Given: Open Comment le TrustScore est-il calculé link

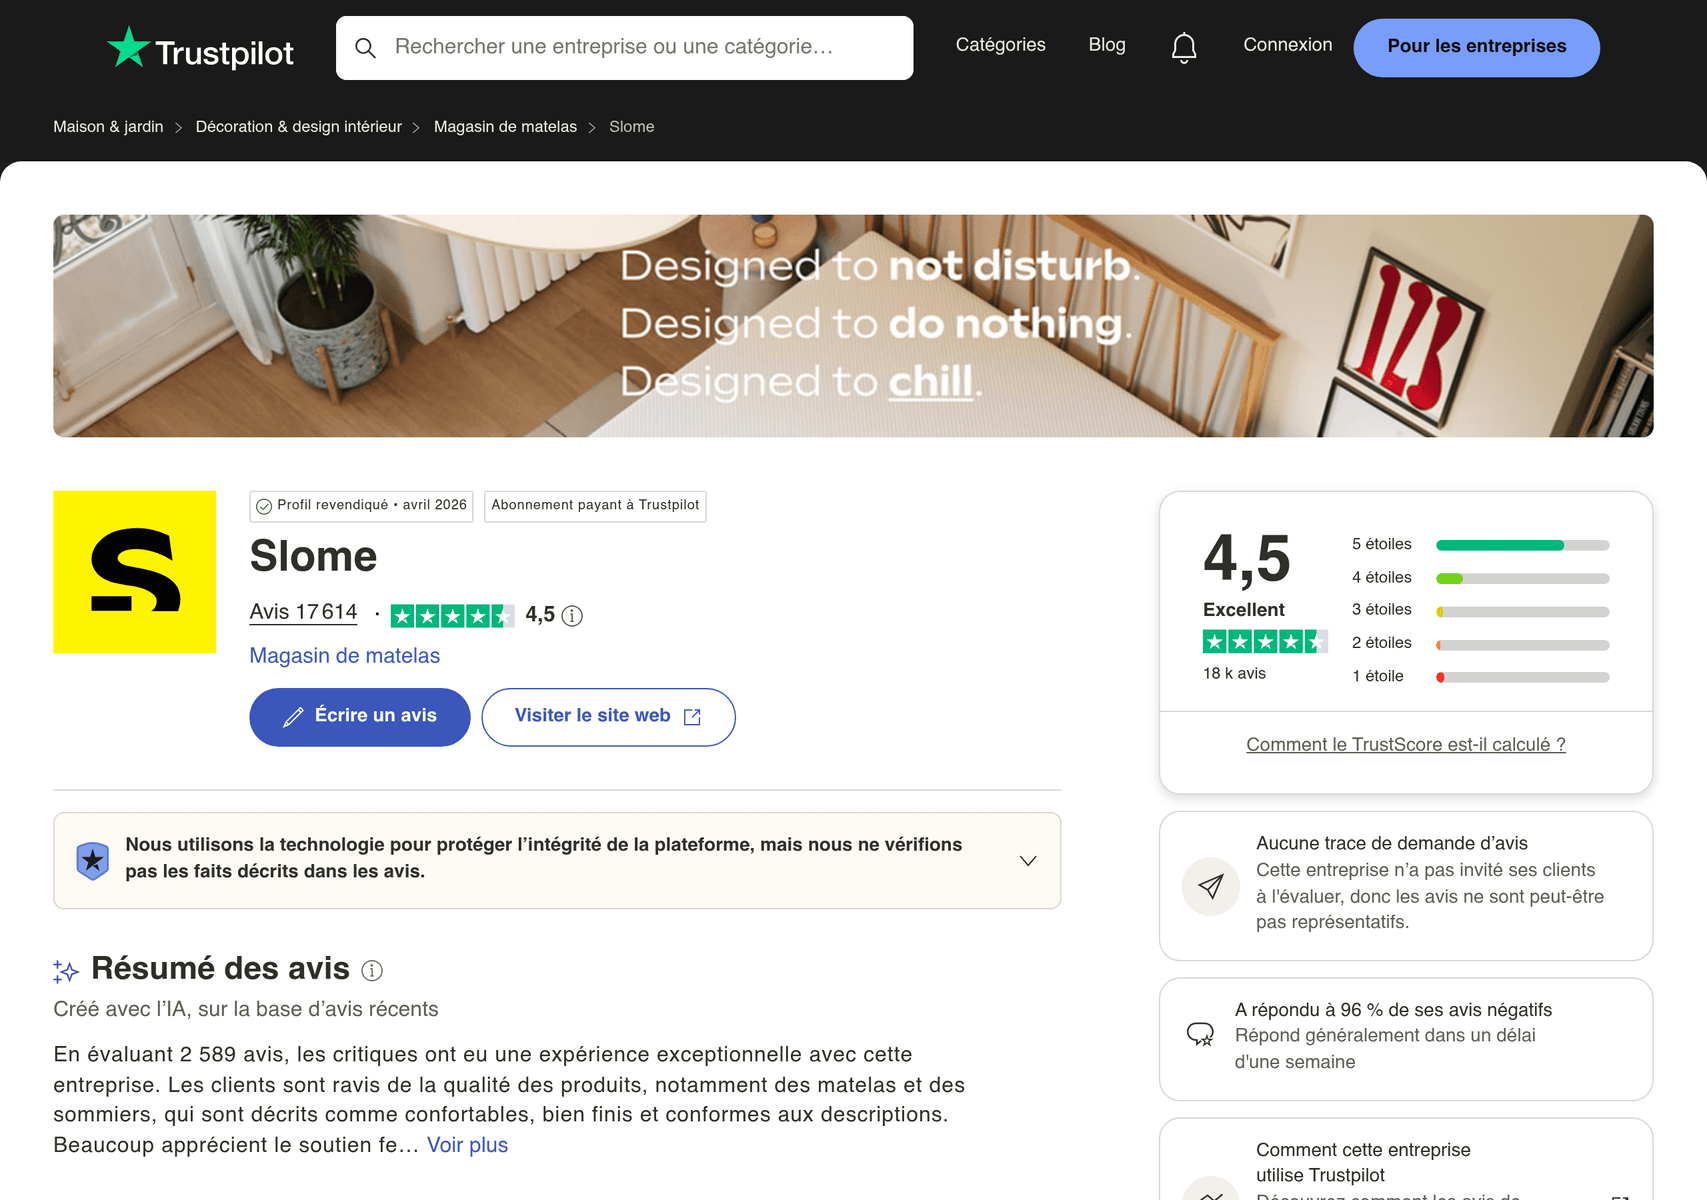Looking at the screenshot, I should [1405, 745].
